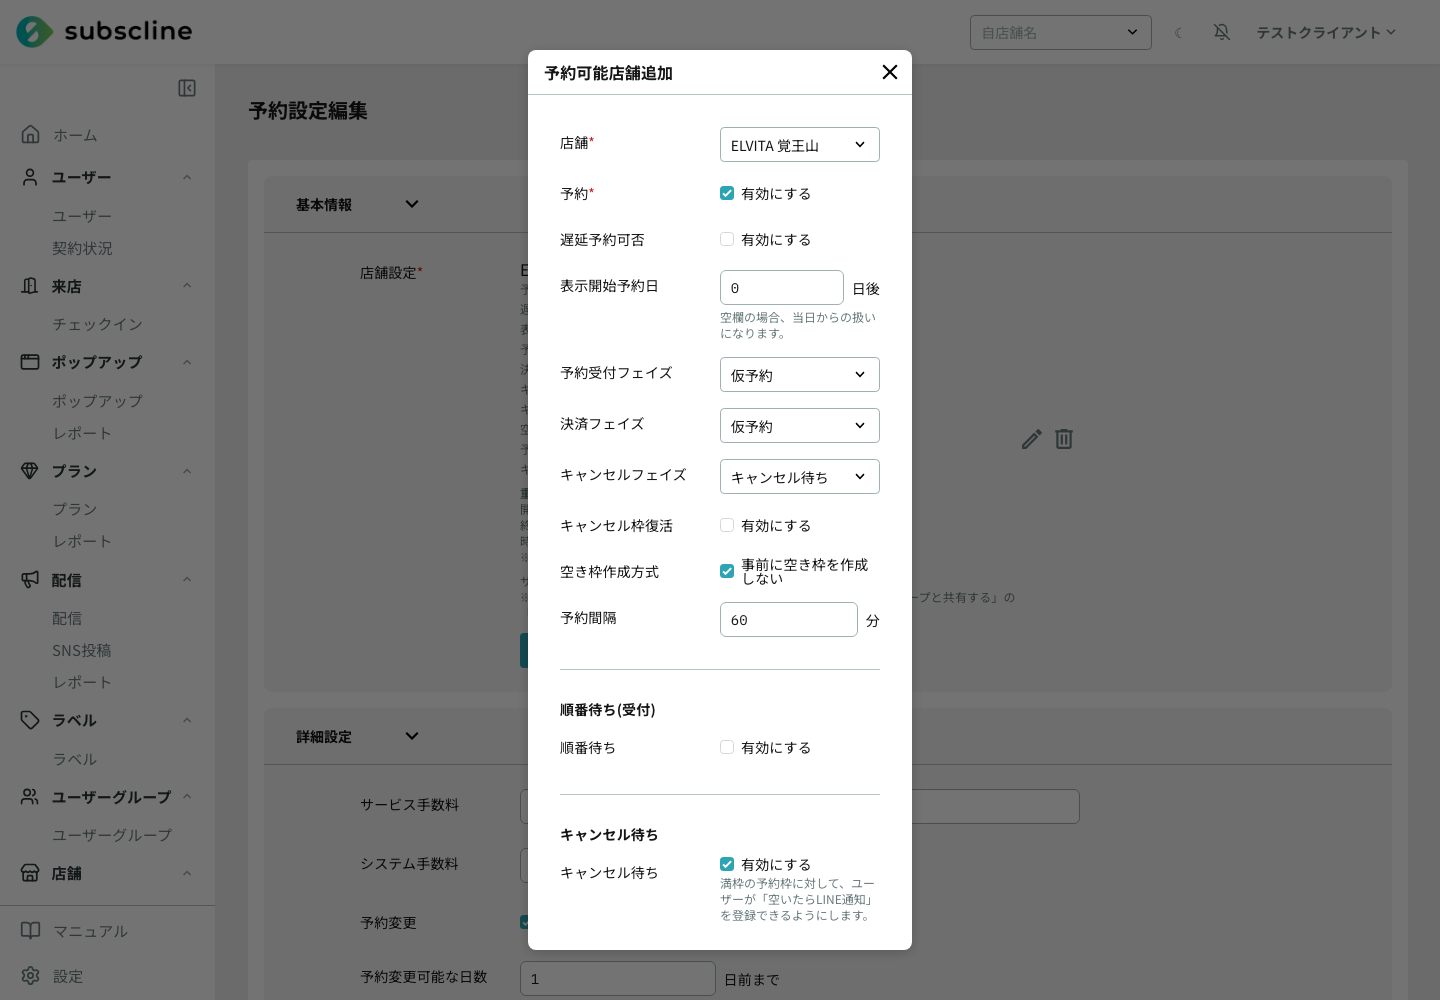The height and width of the screenshot is (1000, 1440).
Task: Click the 表示開始予約日 input field
Action: [782, 288]
